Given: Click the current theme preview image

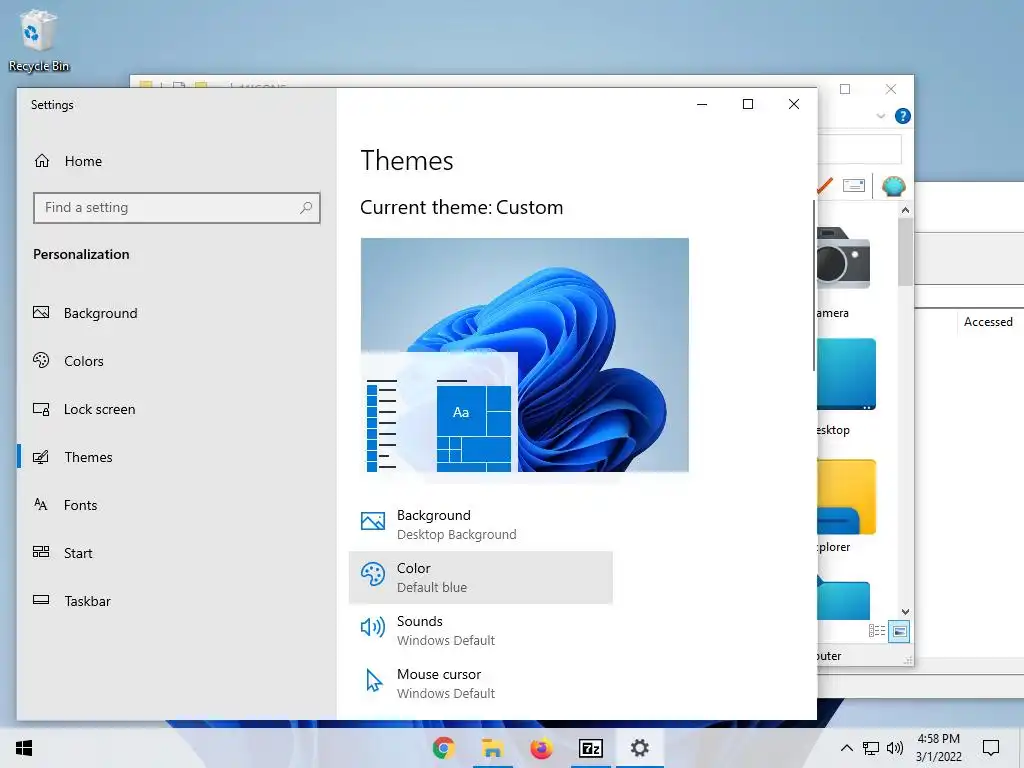Looking at the screenshot, I should point(524,355).
